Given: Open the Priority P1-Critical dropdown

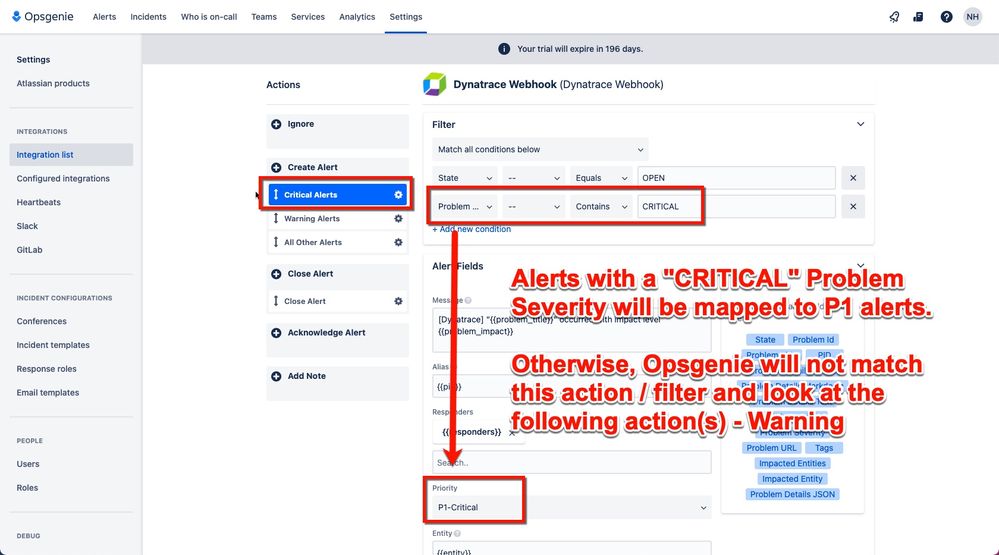Looking at the screenshot, I should pos(571,507).
